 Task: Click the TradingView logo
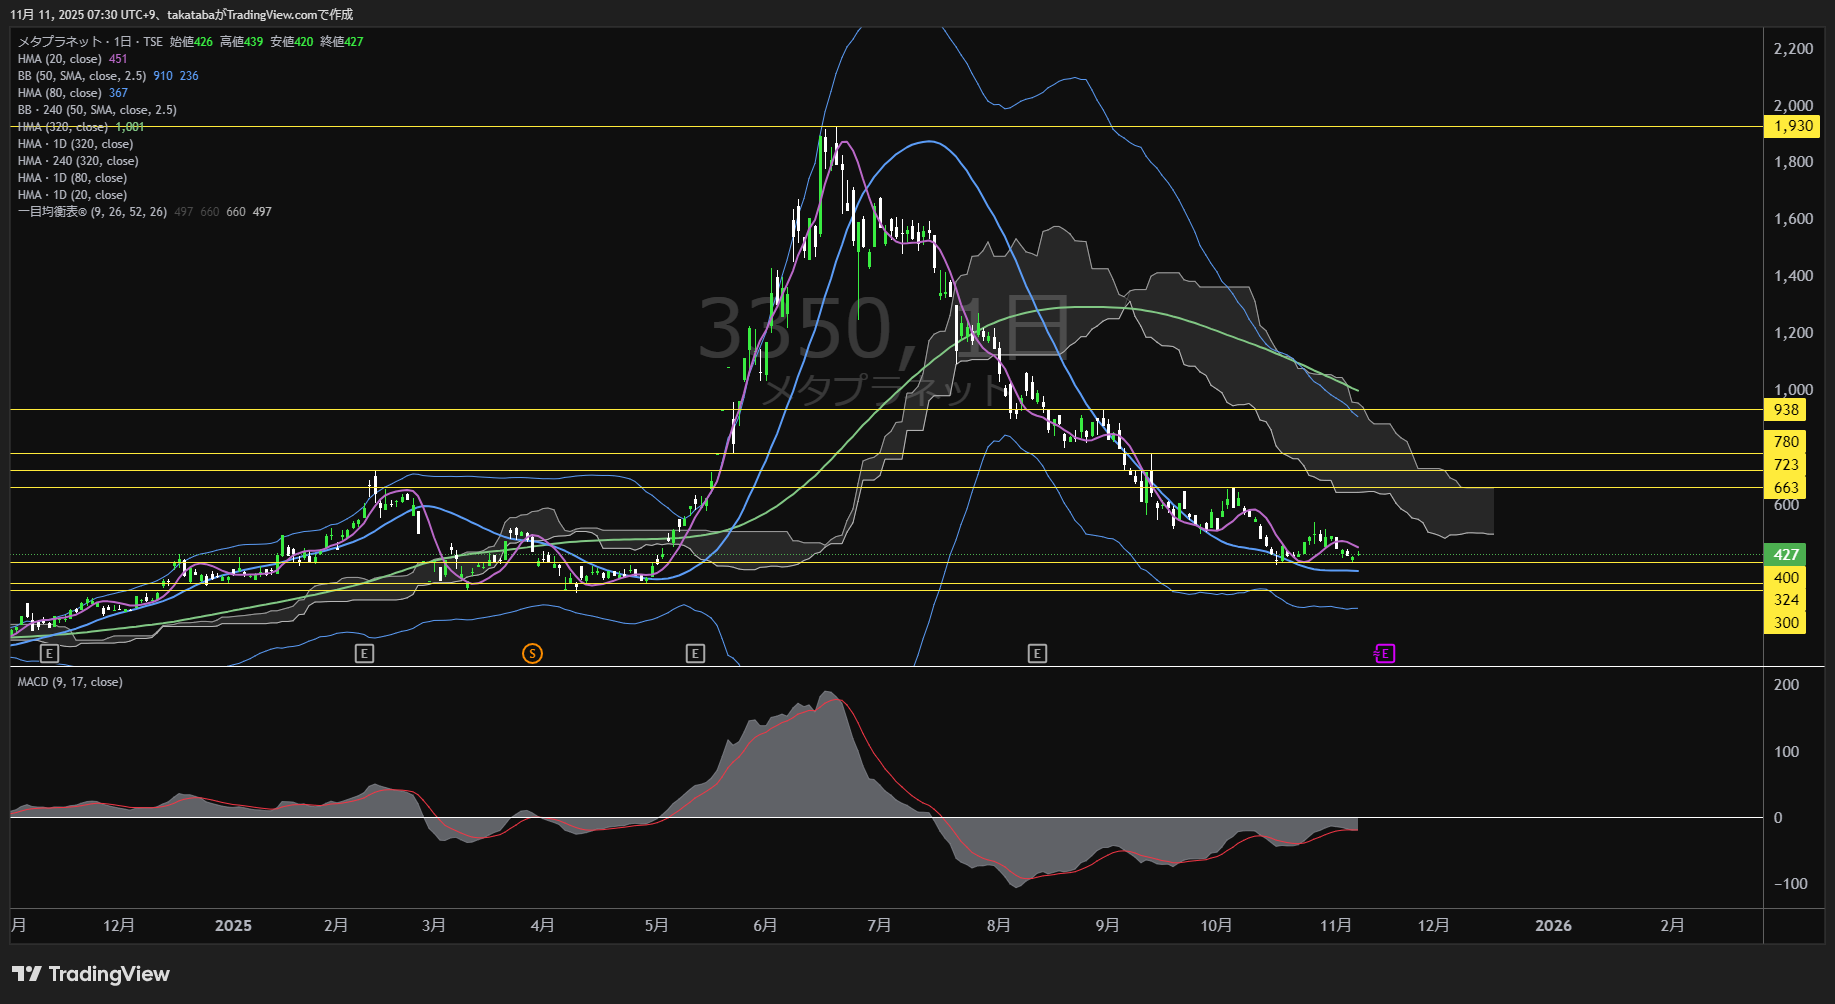[91, 974]
